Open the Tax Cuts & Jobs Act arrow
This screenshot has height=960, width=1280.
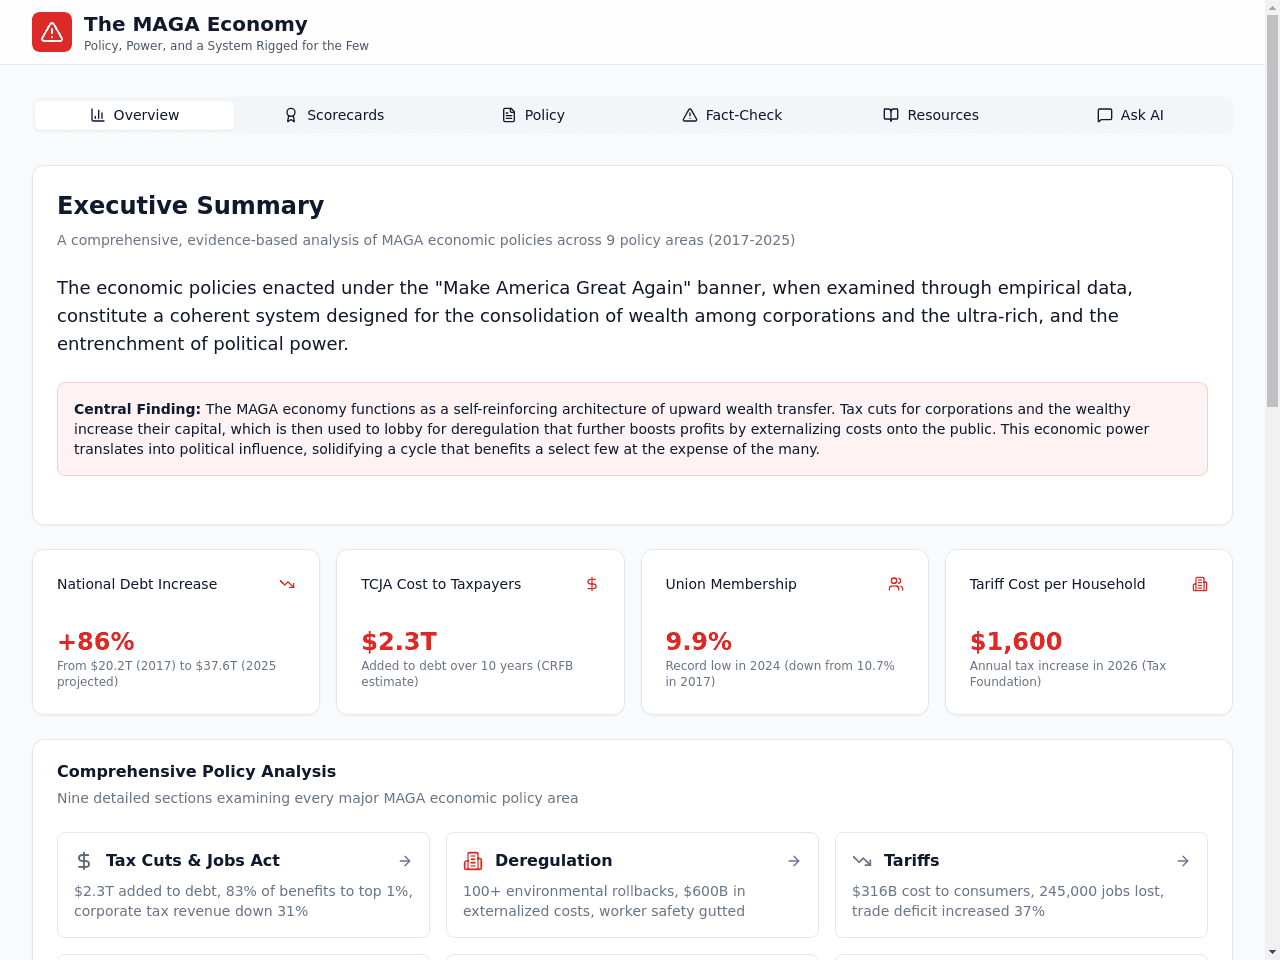tap(405, 861)
